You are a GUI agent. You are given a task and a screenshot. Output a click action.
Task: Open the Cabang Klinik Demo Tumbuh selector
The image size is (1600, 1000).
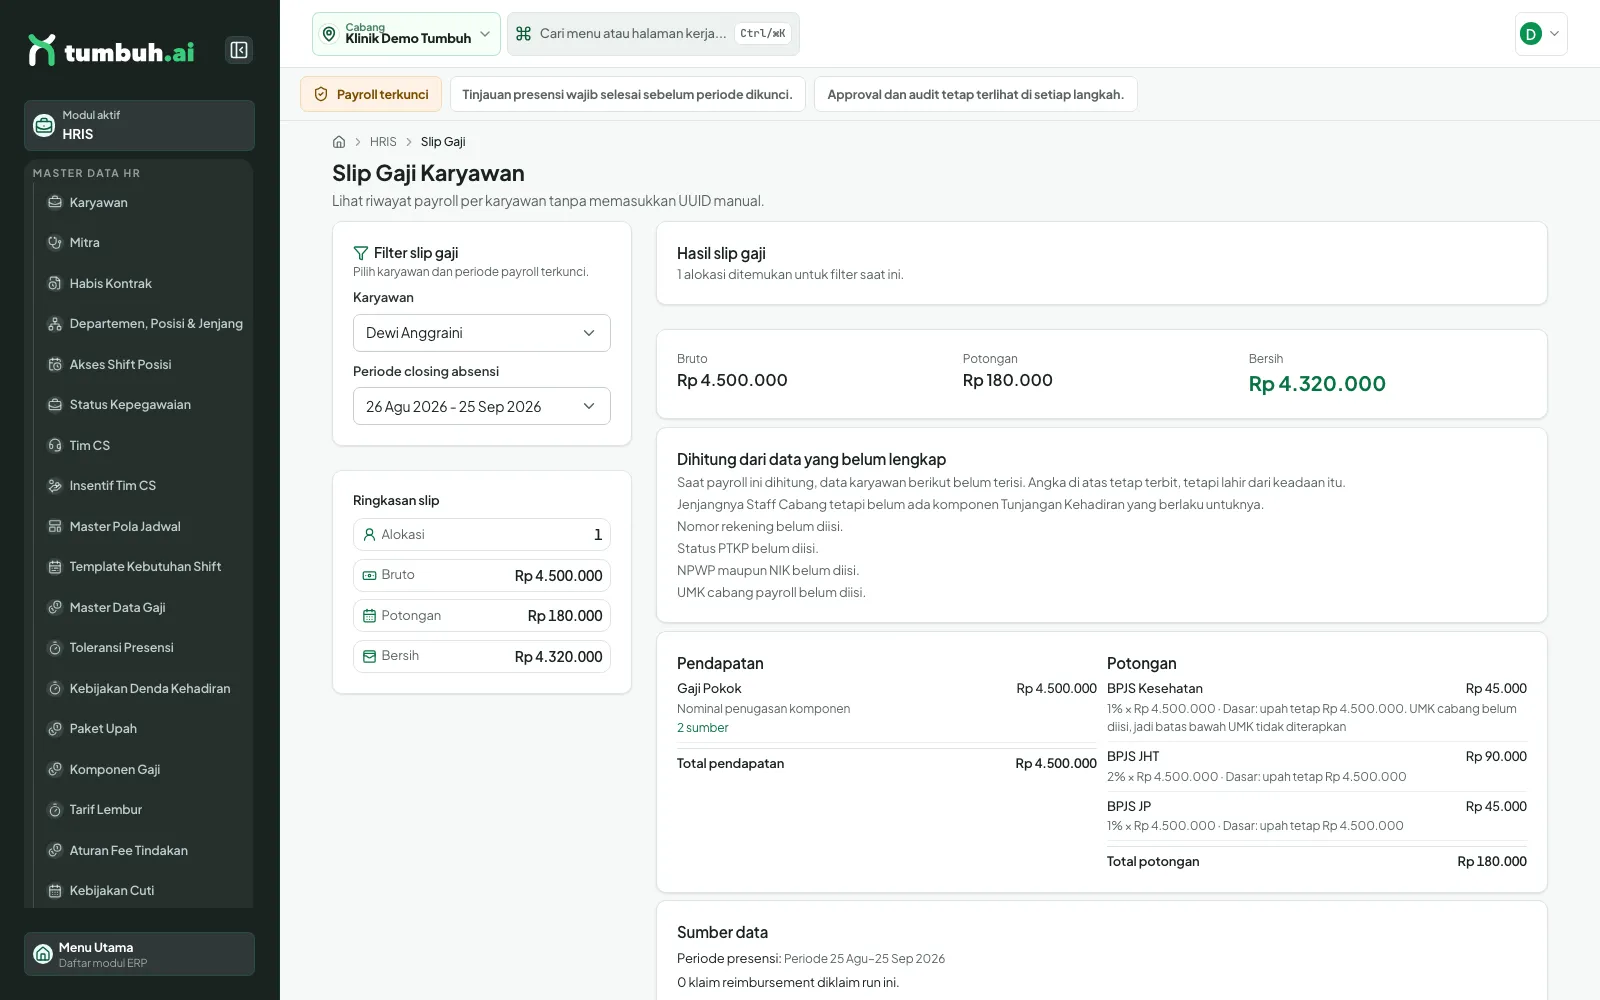pyautogui.click(x=406, y=34)
